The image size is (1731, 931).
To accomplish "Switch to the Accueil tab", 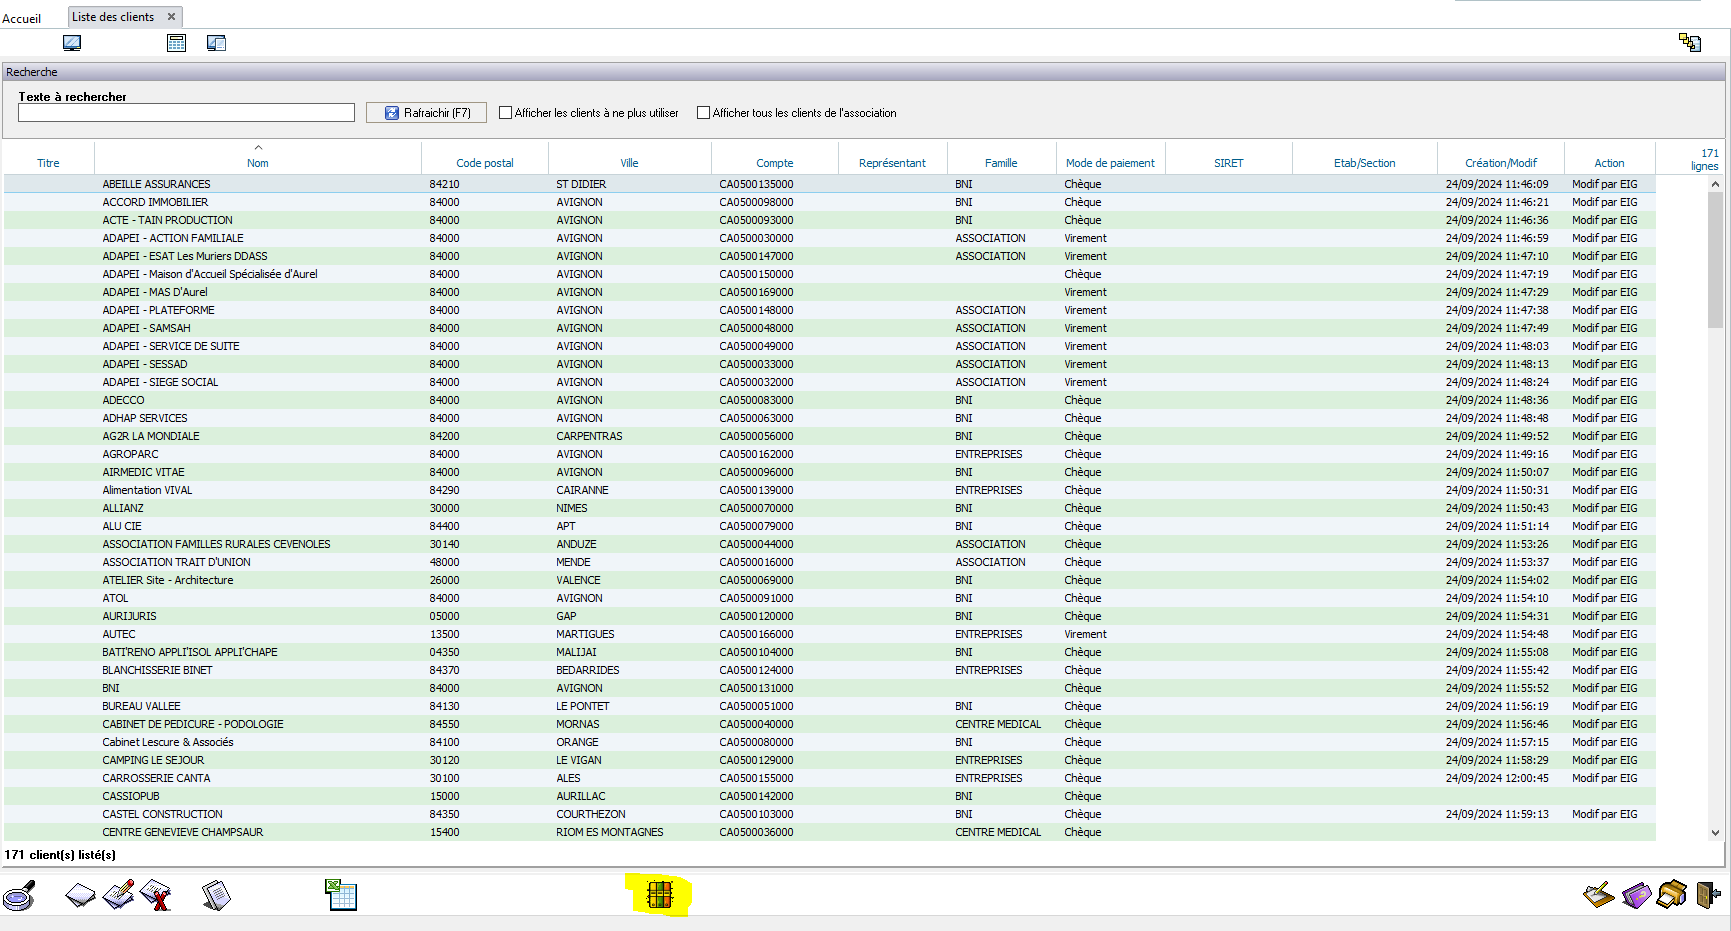I will (22, 18).
